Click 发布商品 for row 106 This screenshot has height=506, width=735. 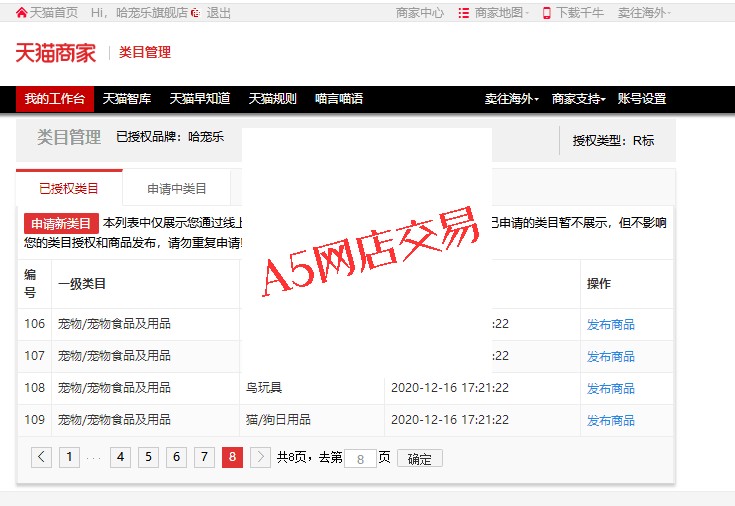click(x=610, y=325)
